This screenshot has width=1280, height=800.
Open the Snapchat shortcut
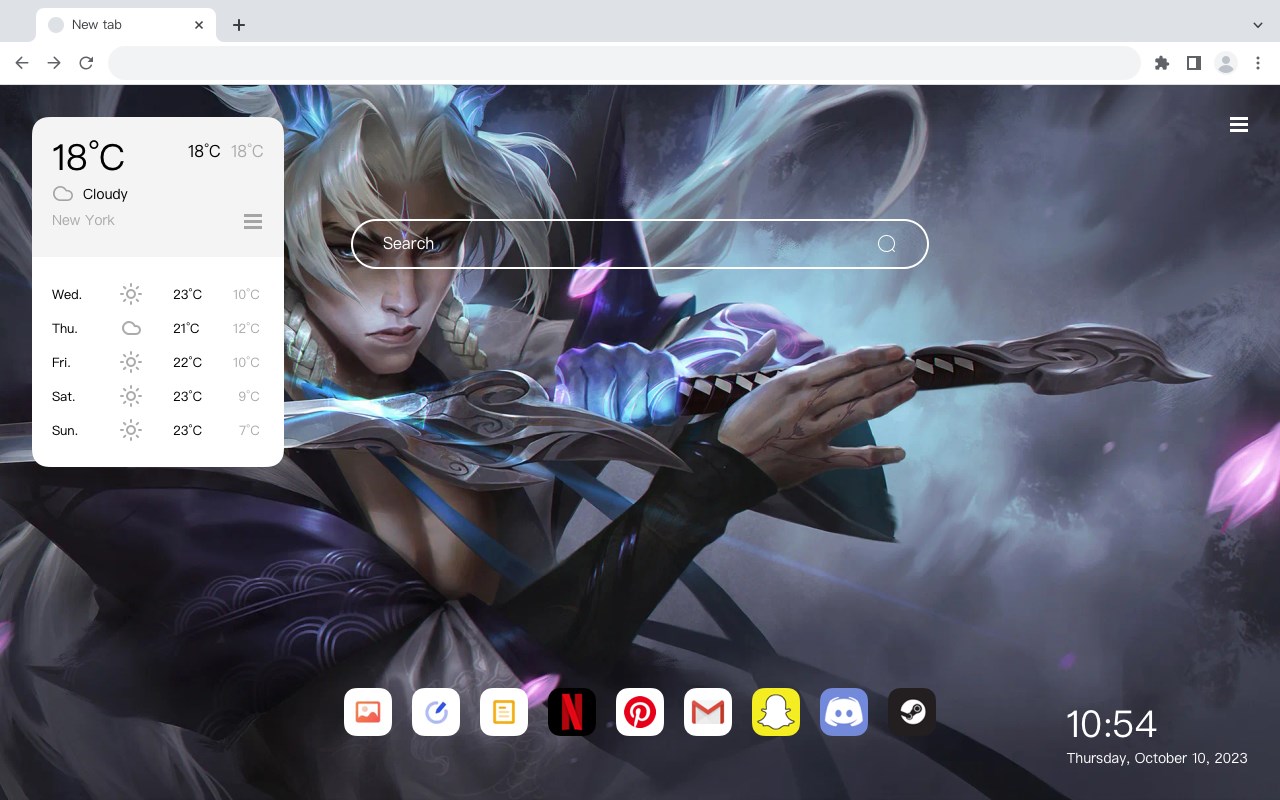[x=776, y=712]
